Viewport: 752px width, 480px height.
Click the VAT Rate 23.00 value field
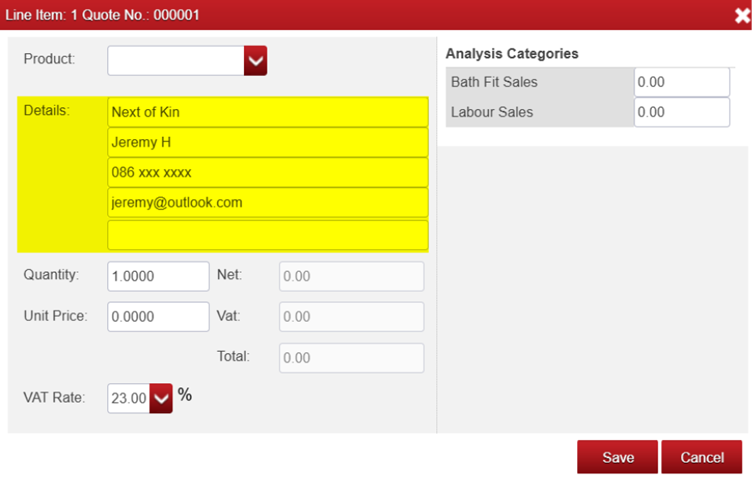coord(129,398)
